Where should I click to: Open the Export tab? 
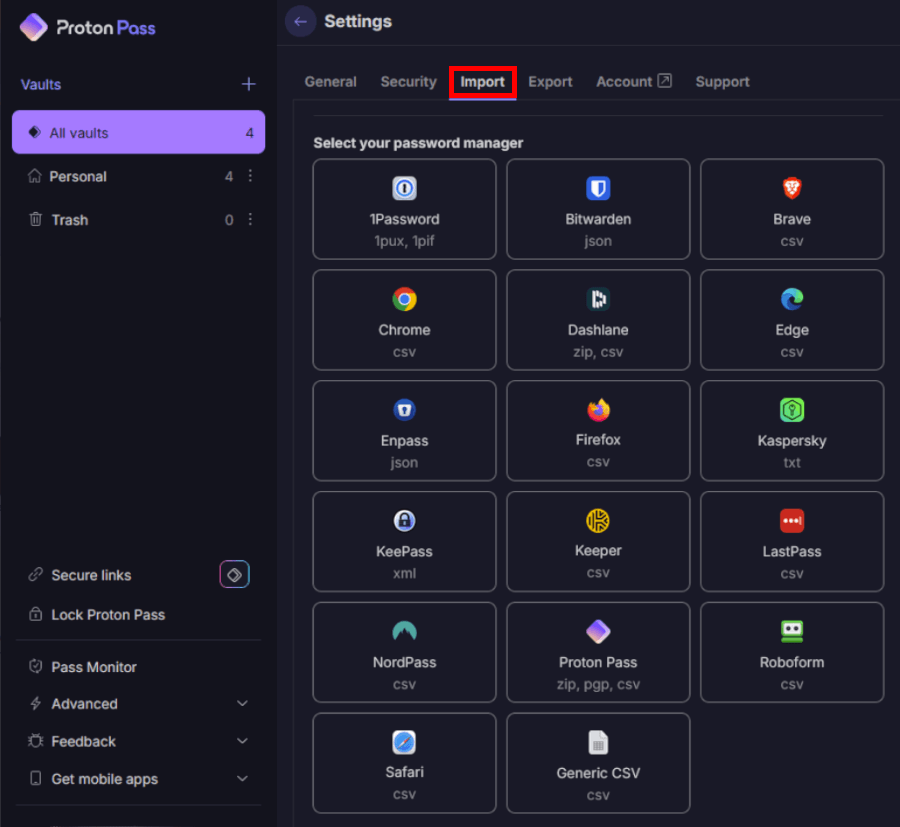(x=550, y=82)
